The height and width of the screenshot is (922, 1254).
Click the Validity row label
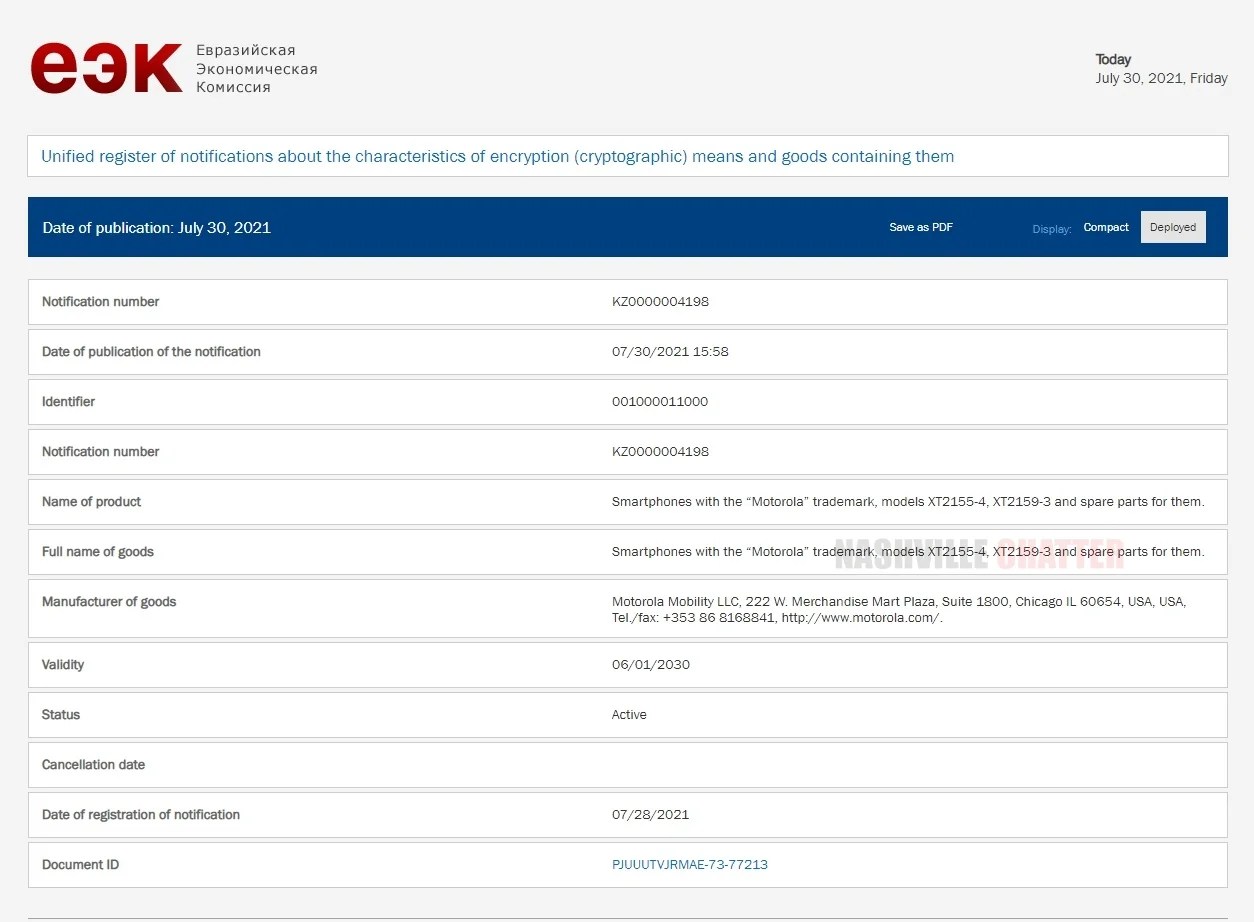tap(63, 664)
